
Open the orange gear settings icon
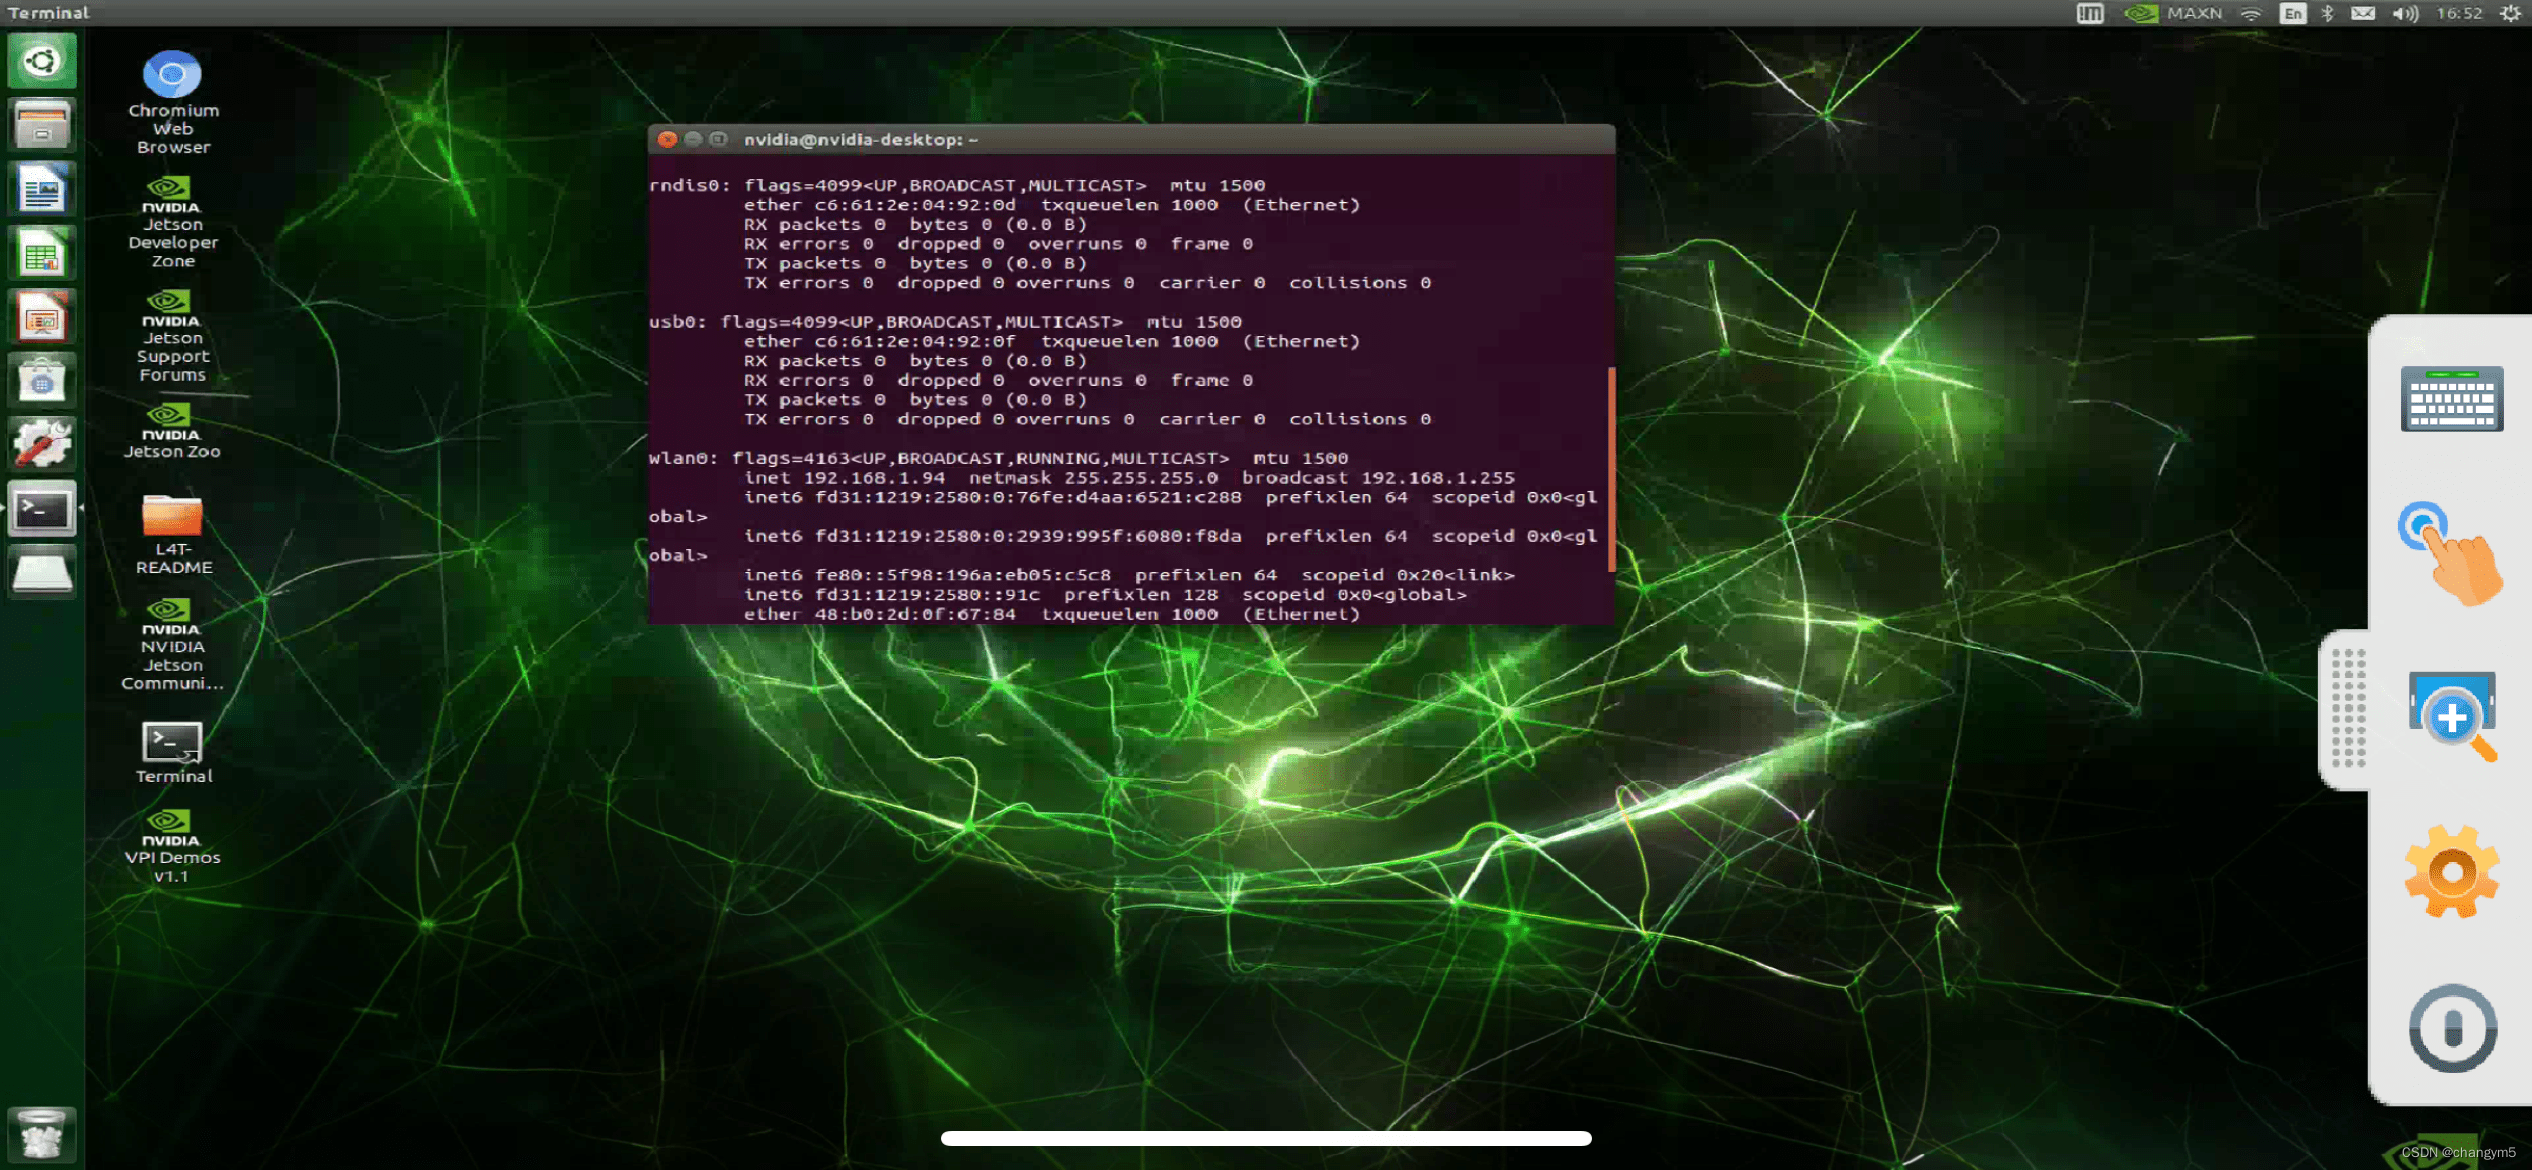coord(2451,872)
